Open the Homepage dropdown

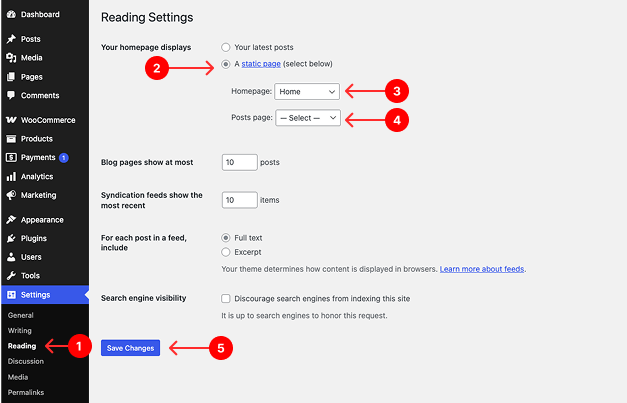pyautogui.click(x=307, y=91)
